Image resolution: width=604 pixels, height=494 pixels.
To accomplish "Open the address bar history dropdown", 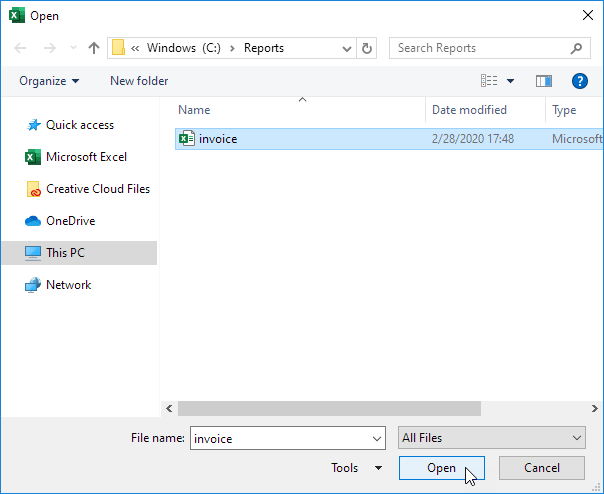I will (346, 48).
